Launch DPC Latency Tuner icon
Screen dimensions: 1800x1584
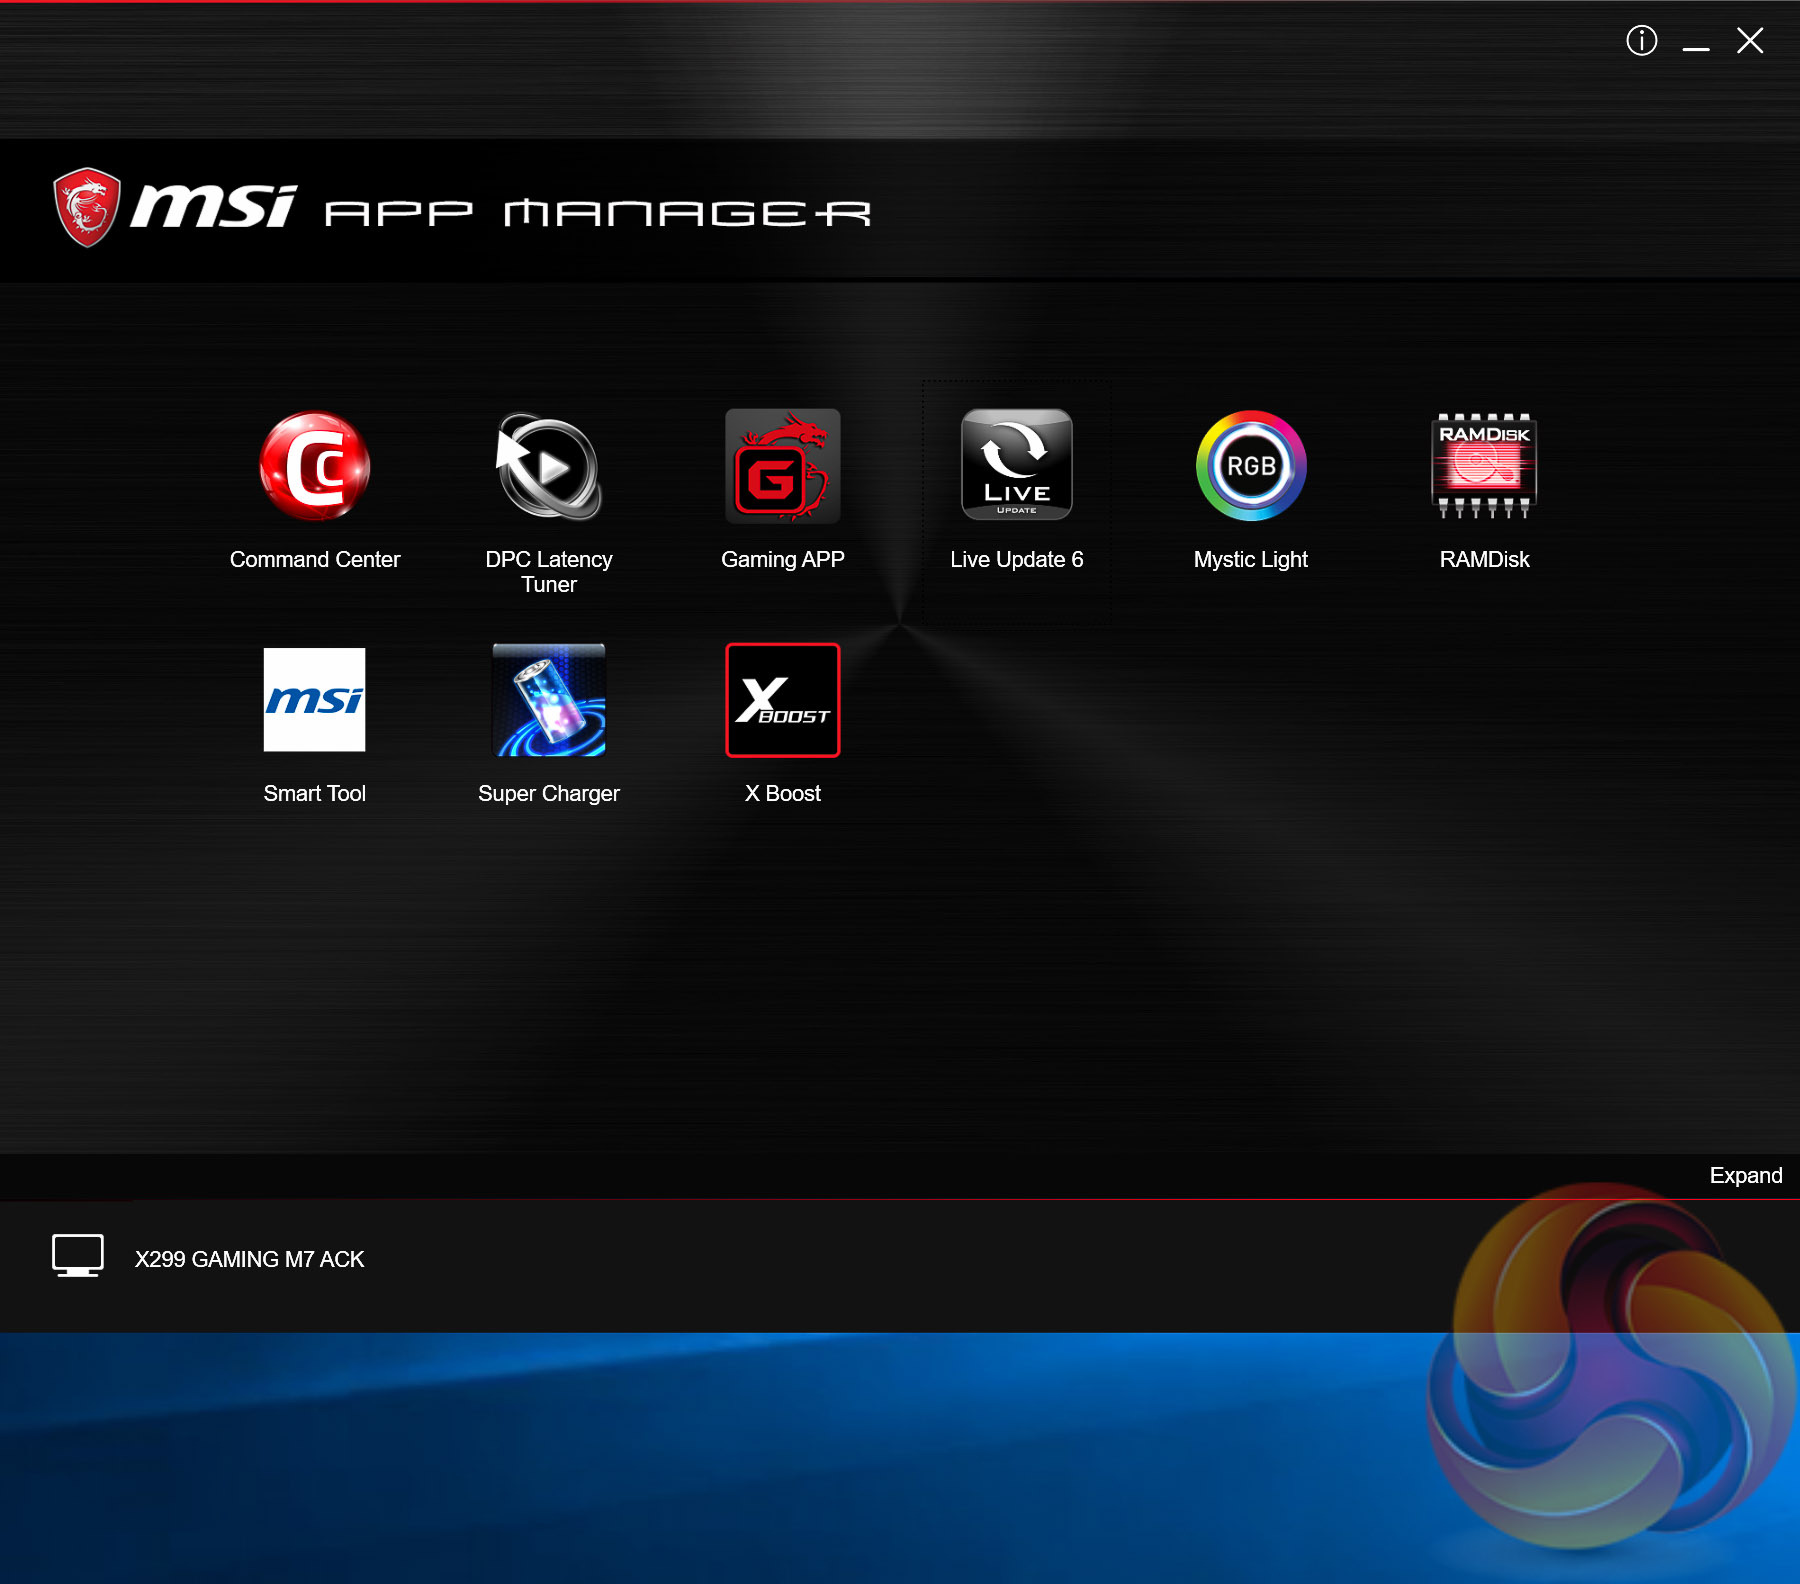coord(549,466)
